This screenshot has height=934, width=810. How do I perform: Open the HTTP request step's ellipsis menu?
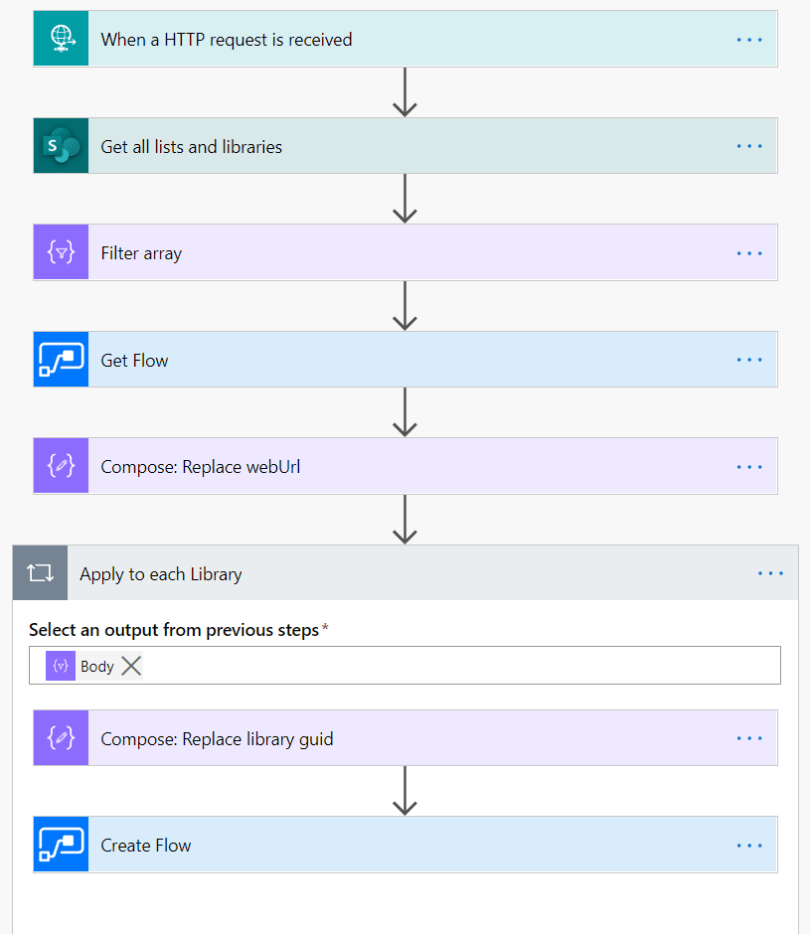749,40
